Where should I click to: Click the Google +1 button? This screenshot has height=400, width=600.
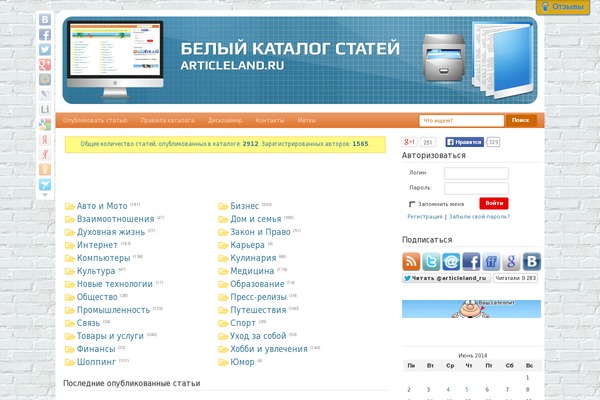point(409,142)
